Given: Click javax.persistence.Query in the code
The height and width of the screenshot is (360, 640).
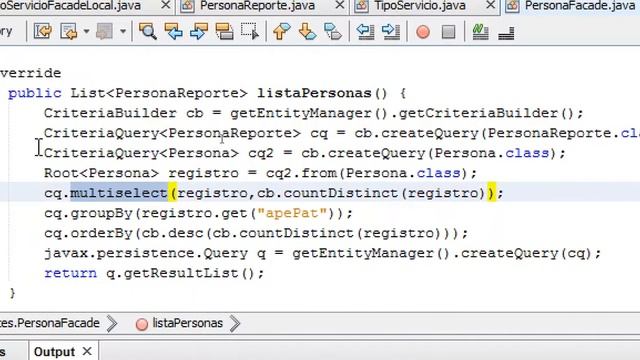Looking at the screenshot, I should [x=146, y=253].
